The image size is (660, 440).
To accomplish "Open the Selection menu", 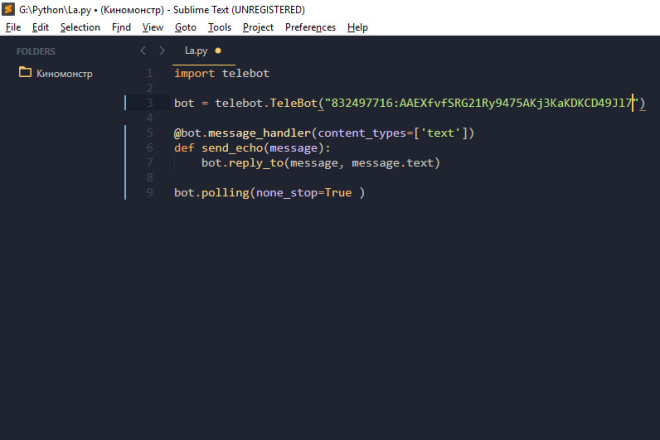I will click(80, 27).
